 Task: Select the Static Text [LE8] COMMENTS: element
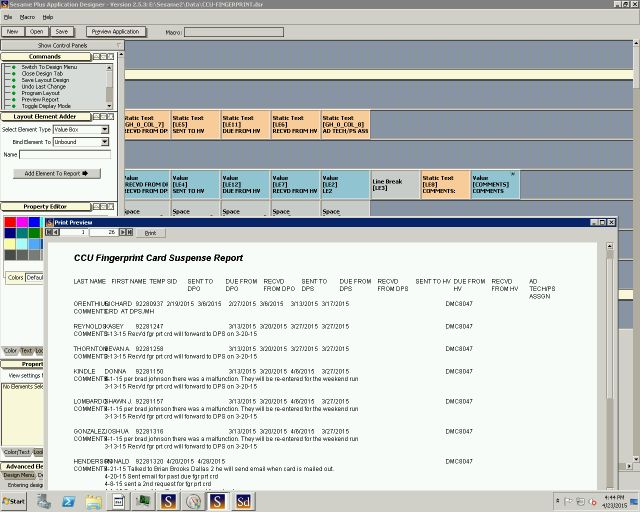click(445, 185)
